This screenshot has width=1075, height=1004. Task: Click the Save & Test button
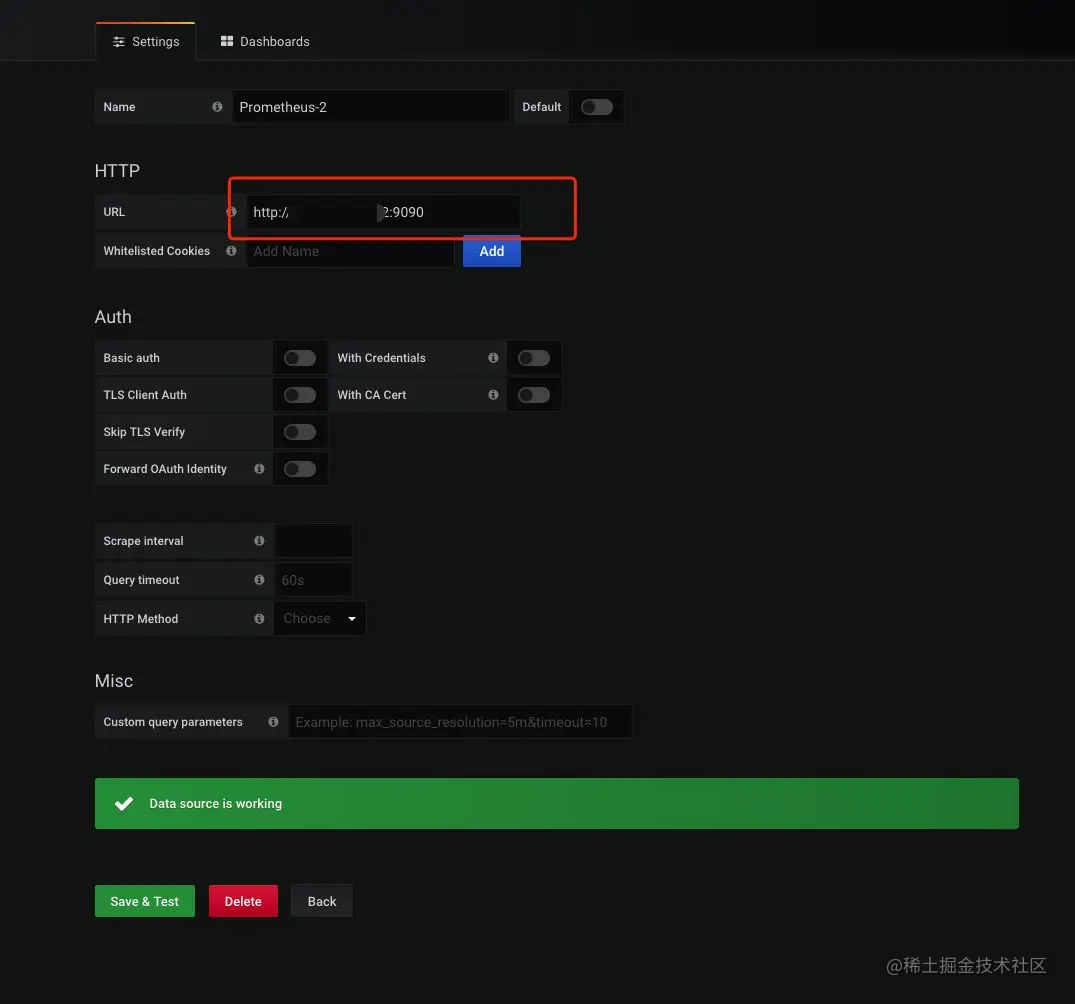(145, 901)
